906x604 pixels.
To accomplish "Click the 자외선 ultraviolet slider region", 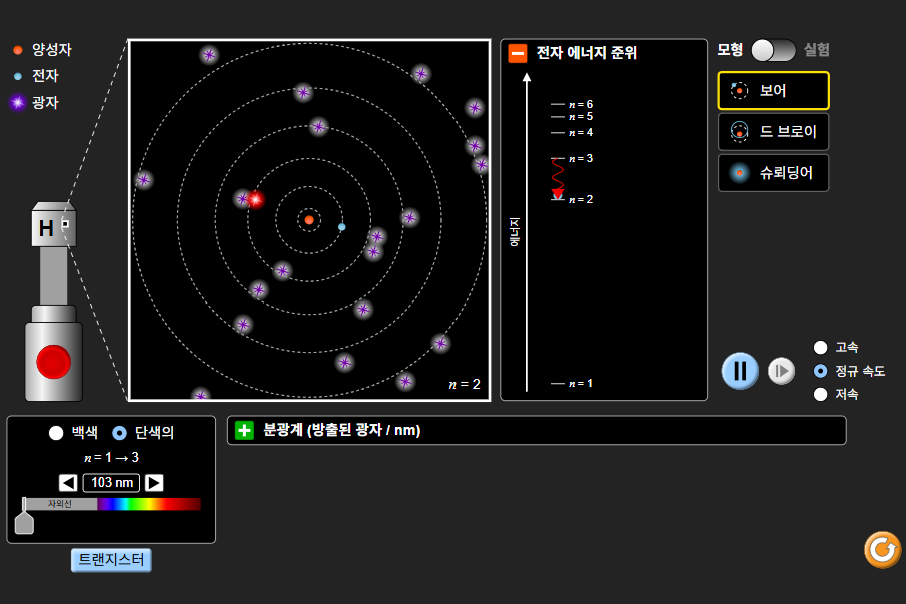I will coord(60,504).
